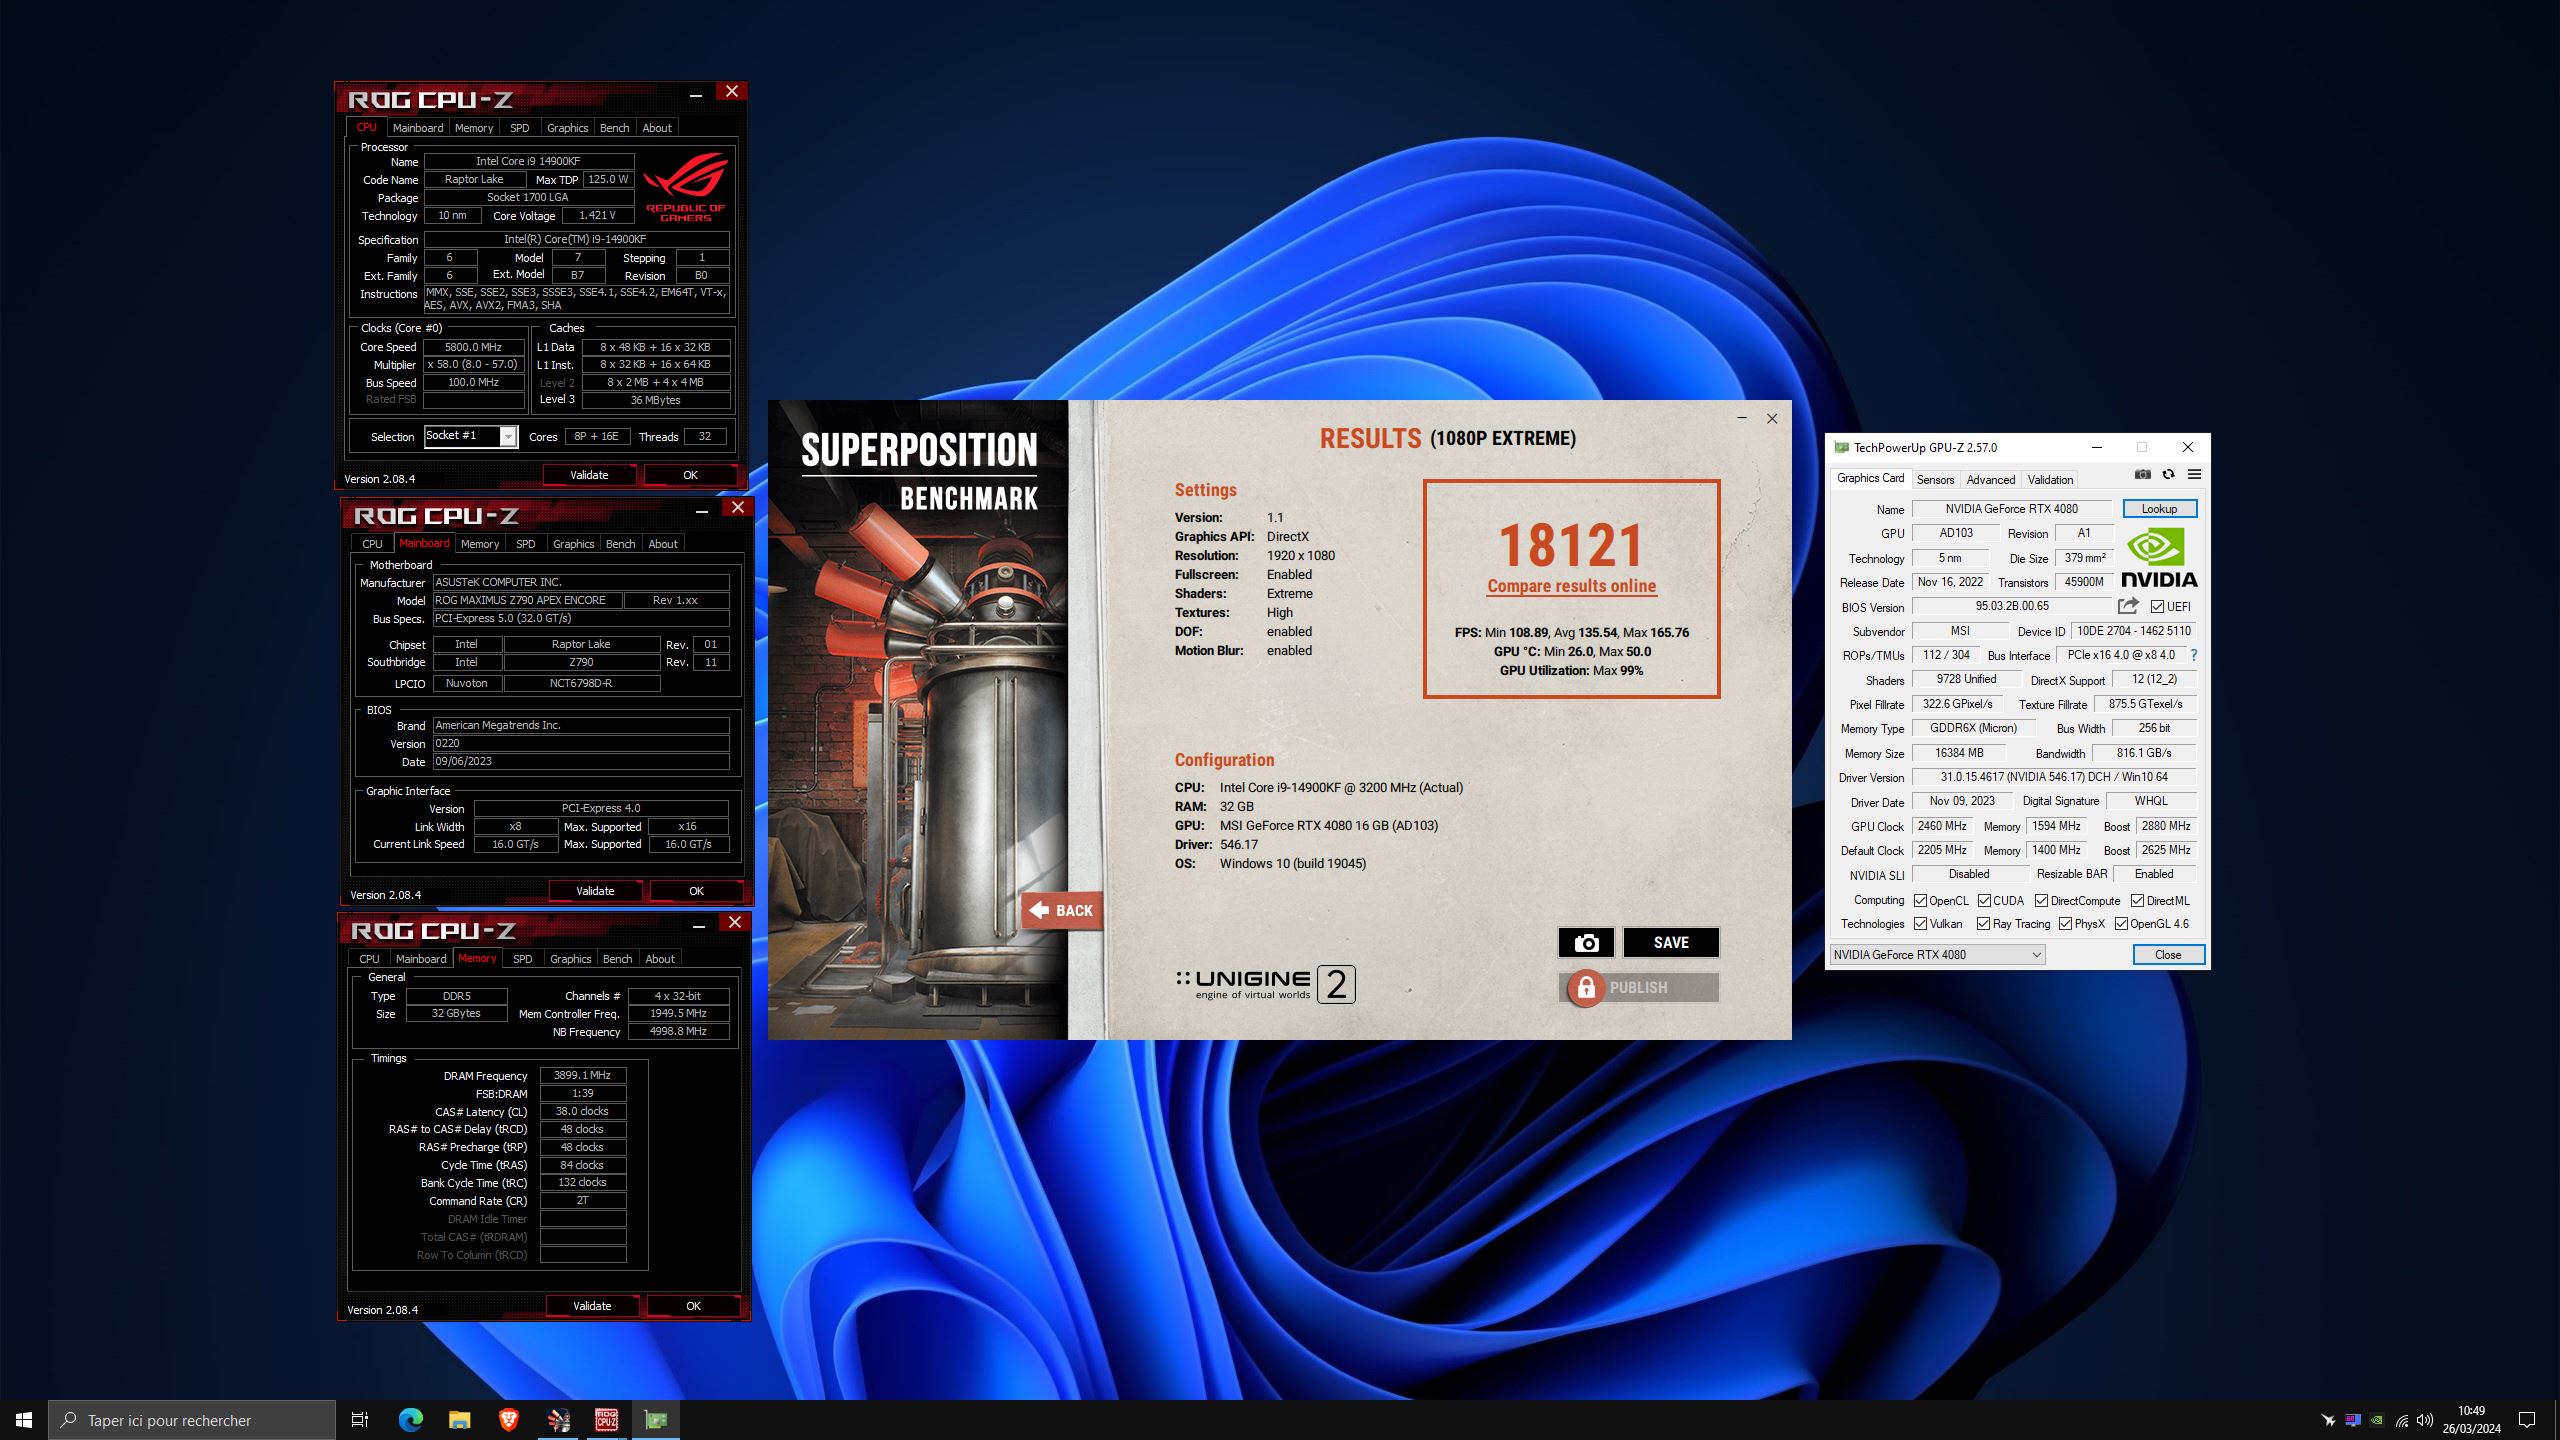This screenshot has height=1440, width=2560.
Task: Click OK in Memory CPU-Z window
Action: [693, 1306]
